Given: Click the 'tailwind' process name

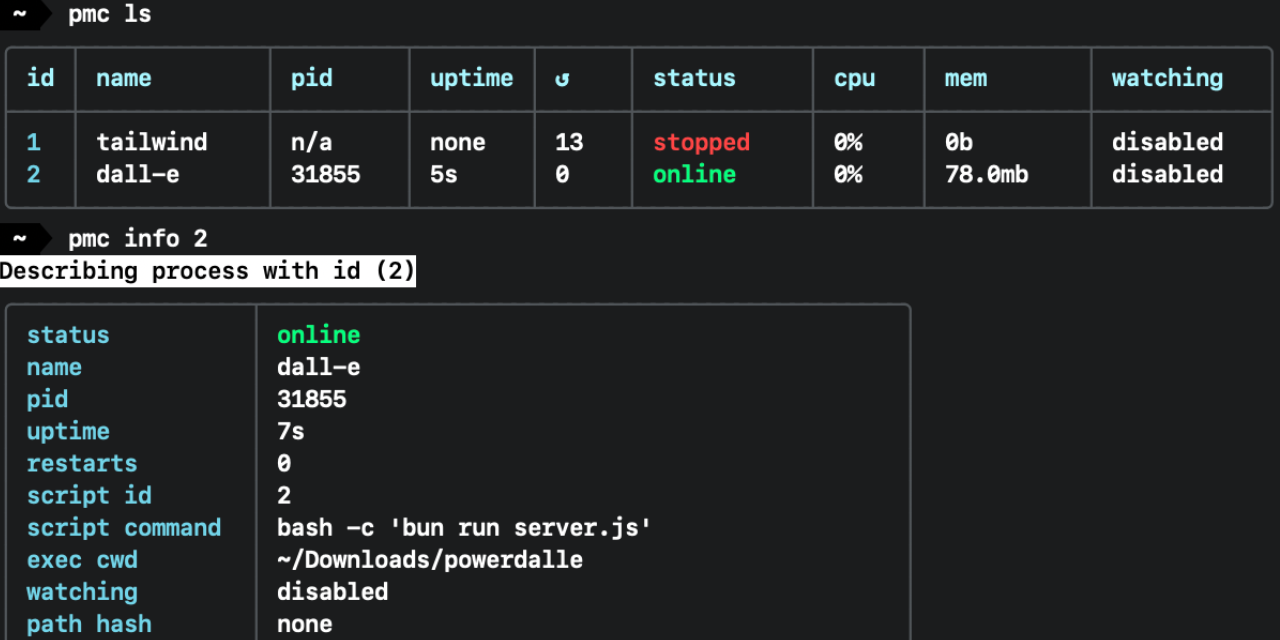Looking at the screenshot, I should coord(152,142).
